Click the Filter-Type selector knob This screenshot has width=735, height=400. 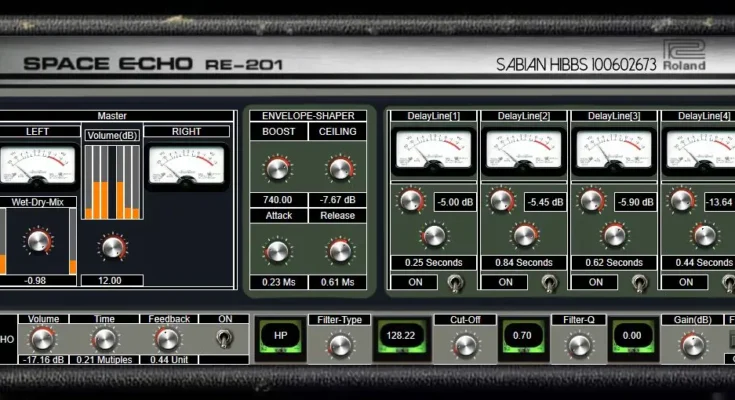340,346
